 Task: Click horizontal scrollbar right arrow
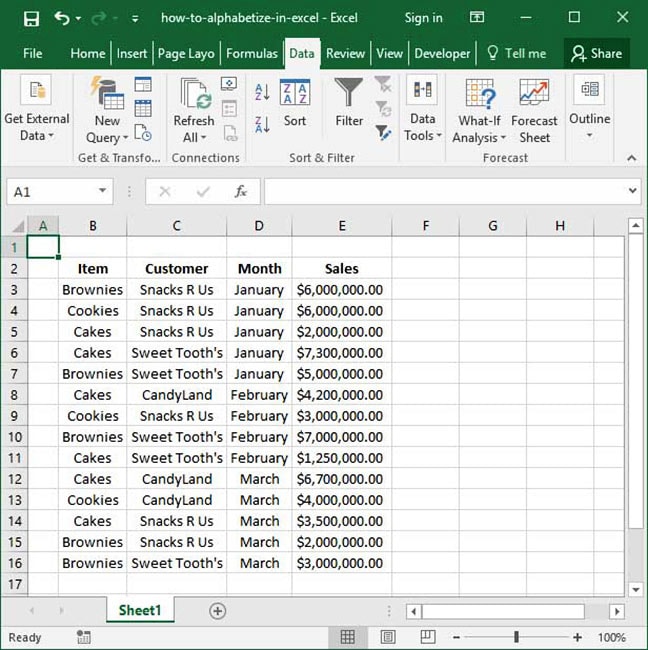(617, 611)
